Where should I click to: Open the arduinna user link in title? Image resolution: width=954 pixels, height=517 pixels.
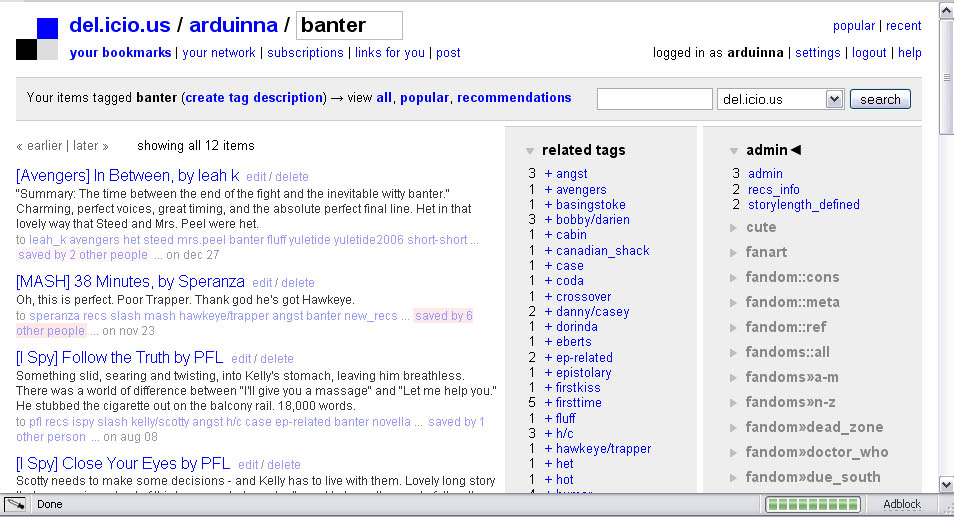pyautogui.click(x=234, y=25)
